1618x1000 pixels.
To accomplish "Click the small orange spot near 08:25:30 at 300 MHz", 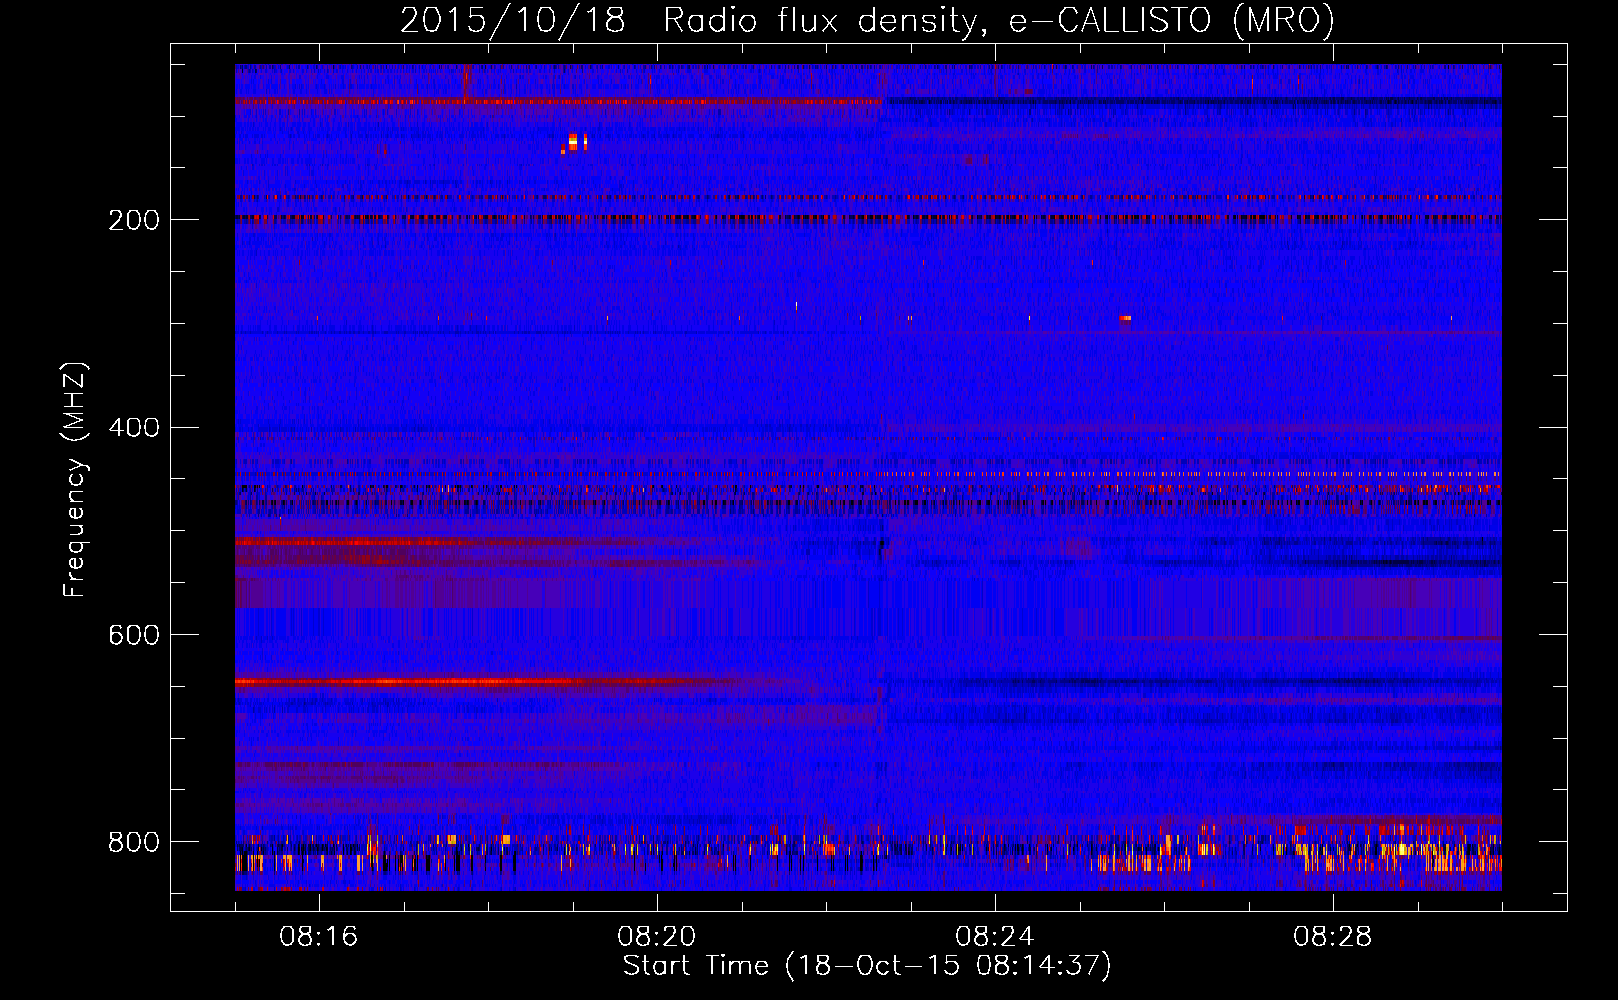I will click(x=1125, y=319).
